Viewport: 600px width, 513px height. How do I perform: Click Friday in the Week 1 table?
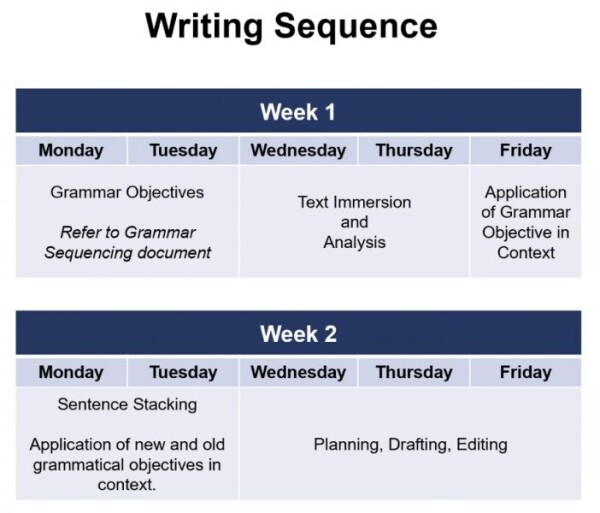coord(525,151)
